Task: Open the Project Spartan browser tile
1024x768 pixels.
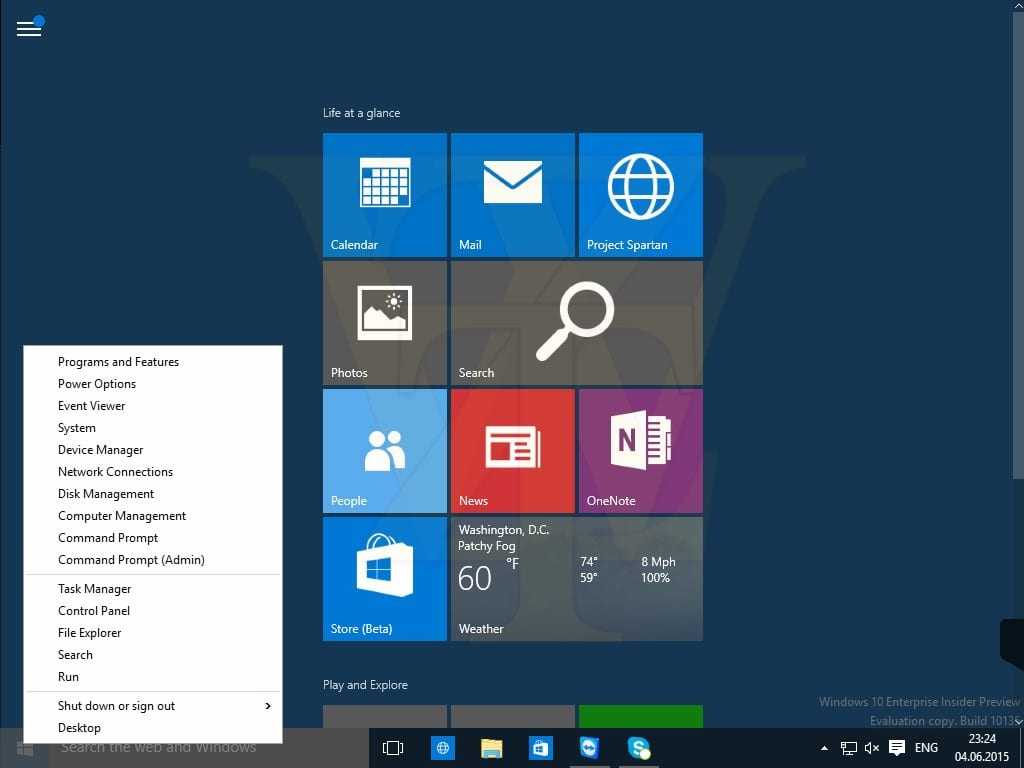Action: [x=640, y=194]
